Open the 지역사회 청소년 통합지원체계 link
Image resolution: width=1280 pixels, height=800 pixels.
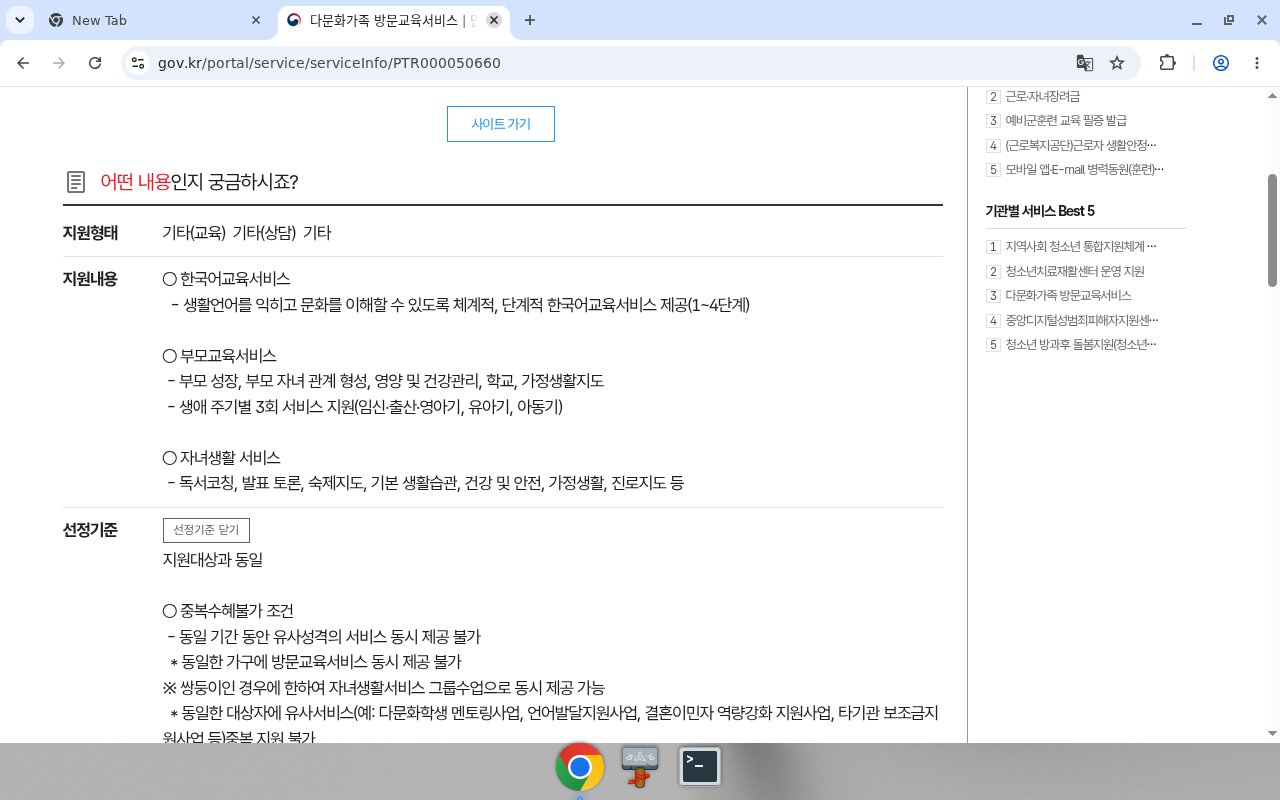click(x=1081, y=246)
